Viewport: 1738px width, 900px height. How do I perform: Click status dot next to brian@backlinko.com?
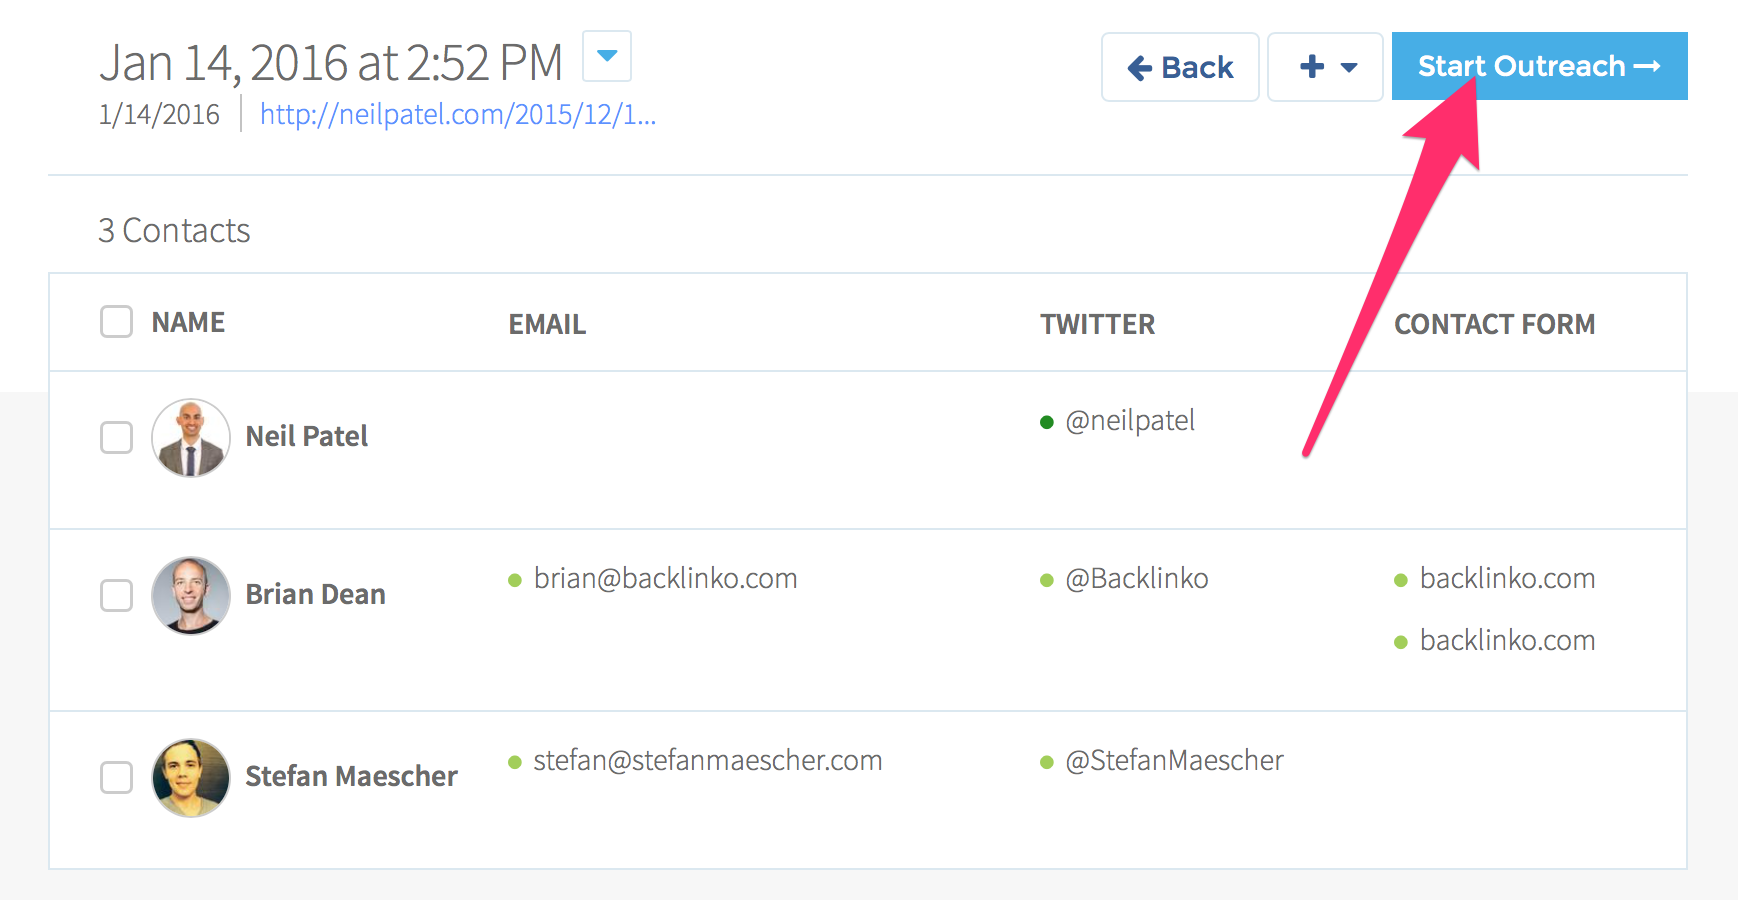pos(515,580)
